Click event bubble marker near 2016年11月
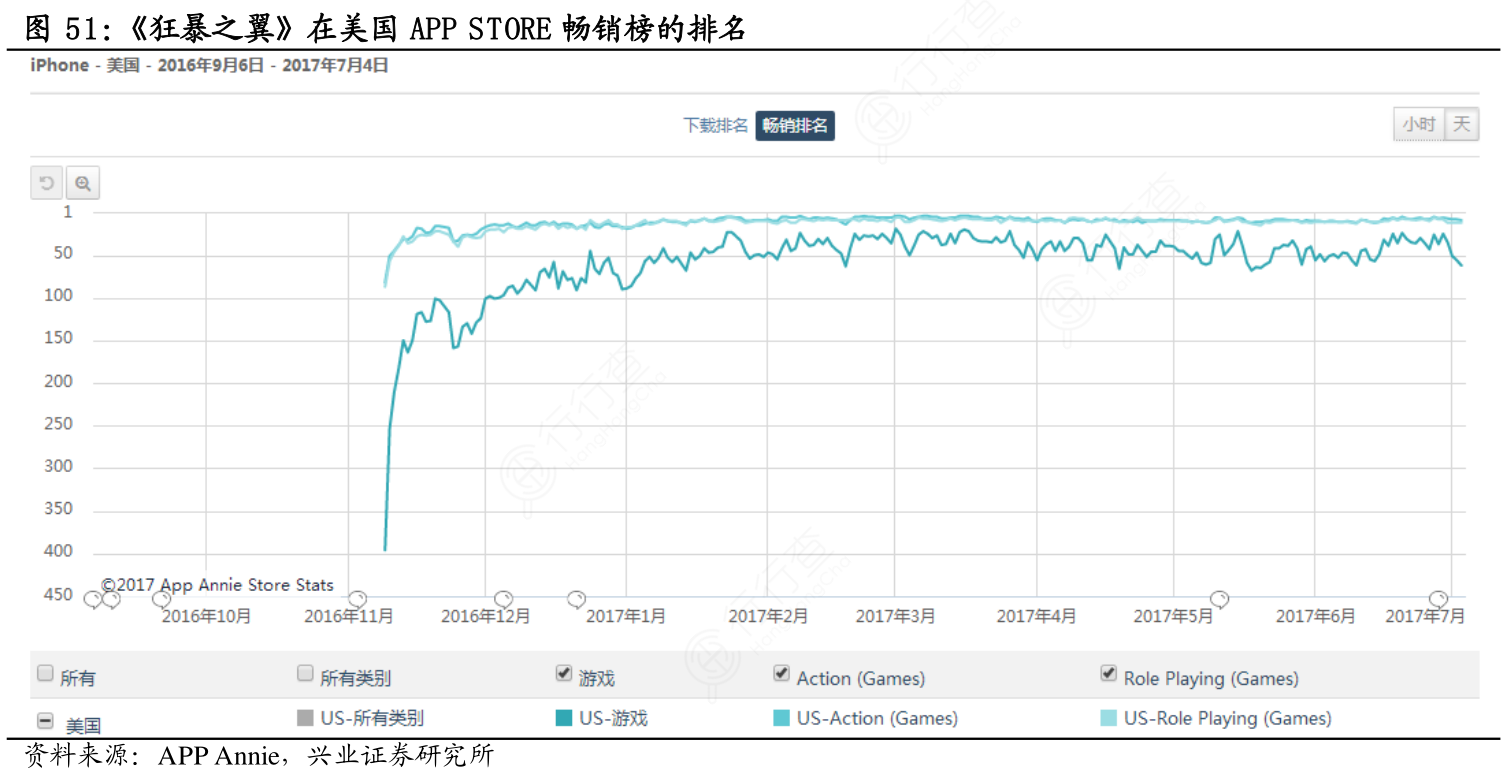Screen dimensions: 1507x783 coord(357,598)
